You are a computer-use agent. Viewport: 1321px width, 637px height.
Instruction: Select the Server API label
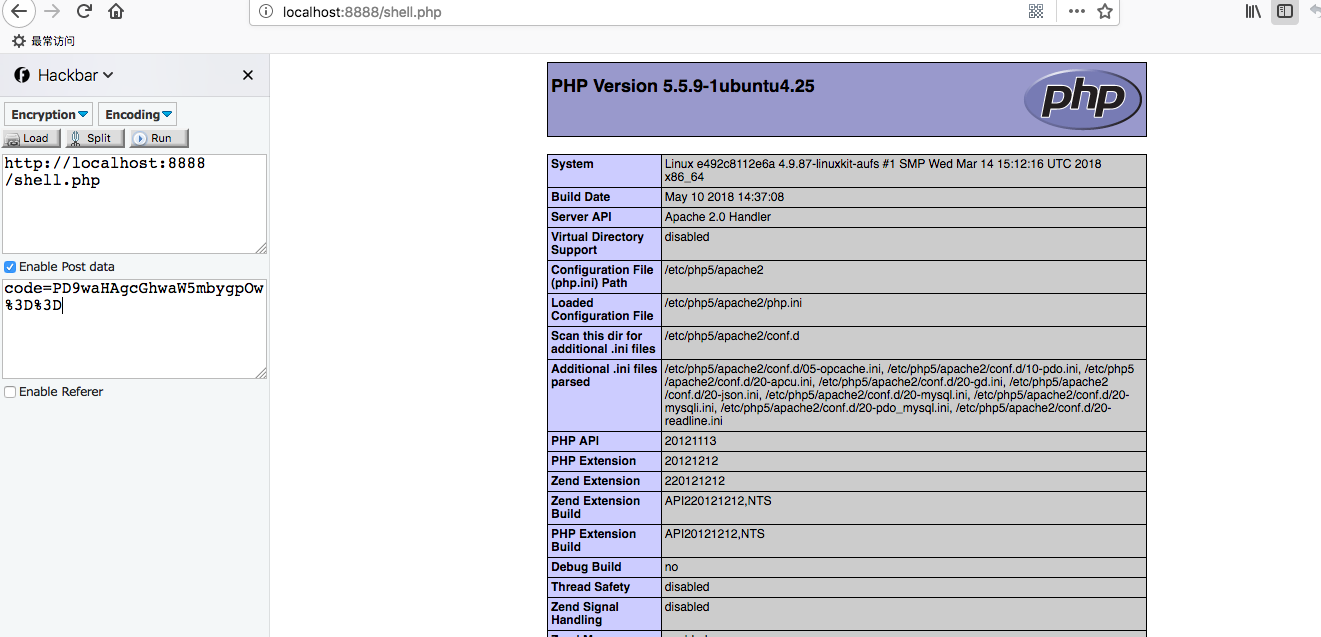tap(581, 217)
